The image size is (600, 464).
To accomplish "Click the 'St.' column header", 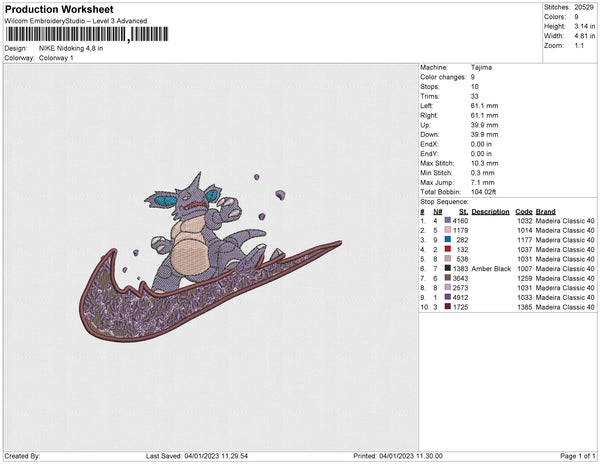I will [463, 212].
